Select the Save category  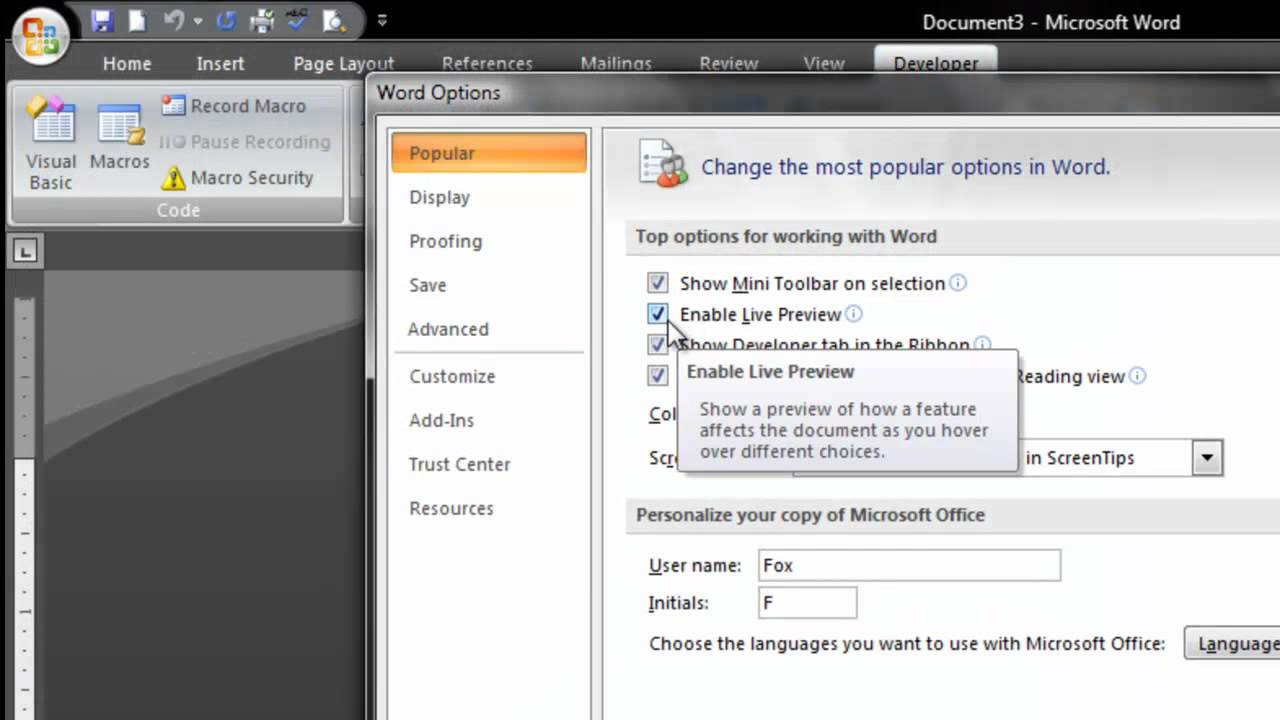[489, 285]
